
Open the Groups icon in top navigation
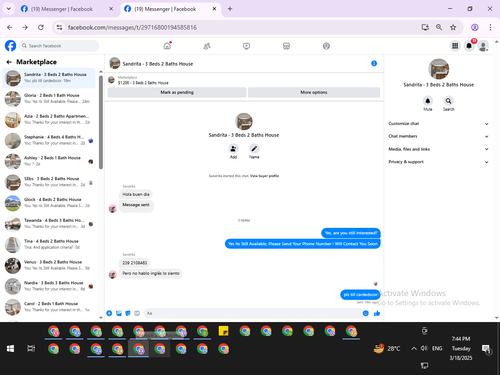click(x=326, y=46)
